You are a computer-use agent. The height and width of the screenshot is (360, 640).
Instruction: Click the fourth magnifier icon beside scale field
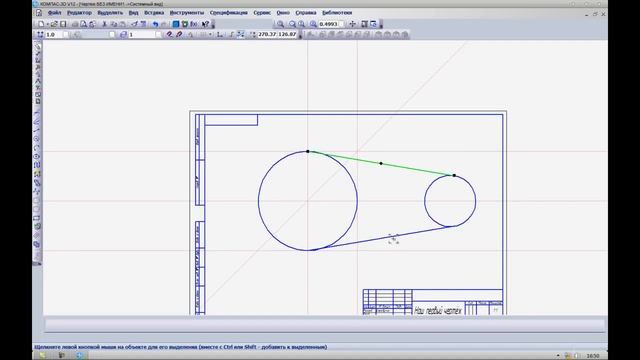tap(313, 24)
